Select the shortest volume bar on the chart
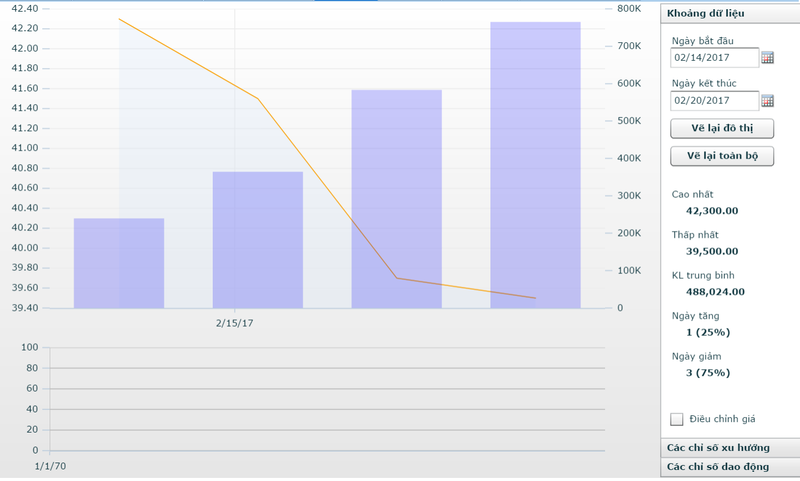Viewport: 800px width, 481px height. coord(119,263)
